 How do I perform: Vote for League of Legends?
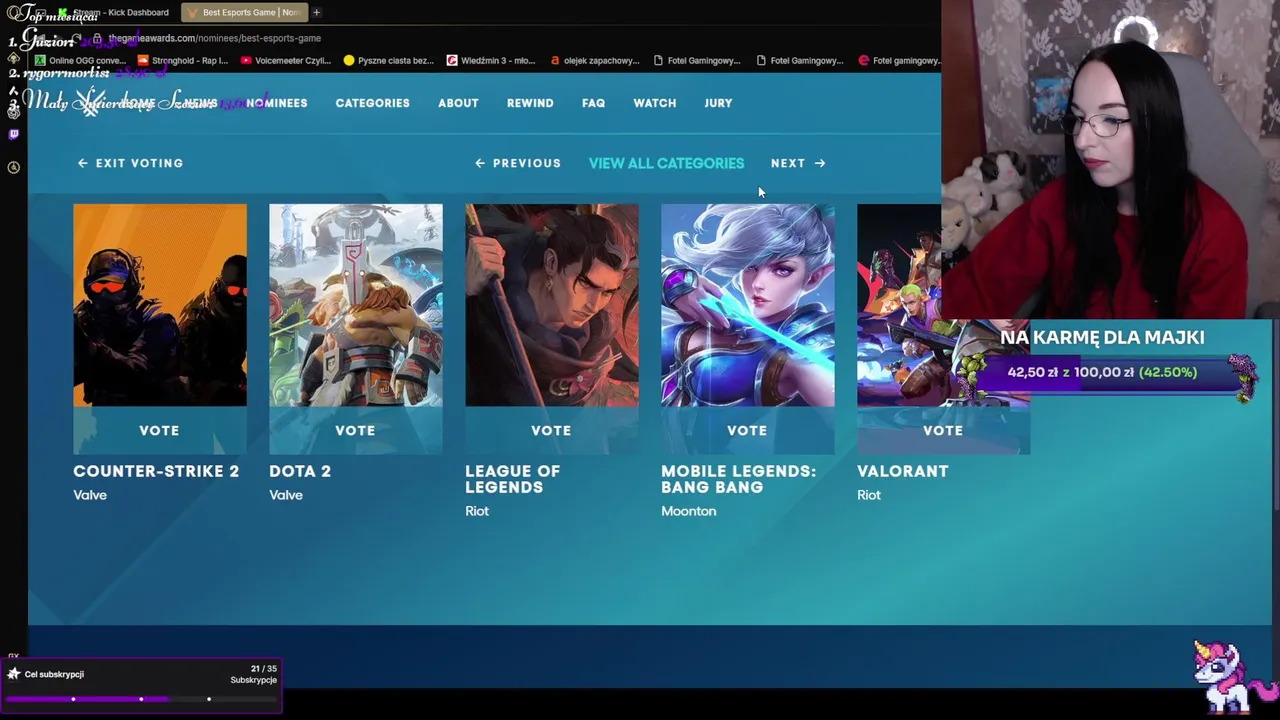(x=551, y=430)
